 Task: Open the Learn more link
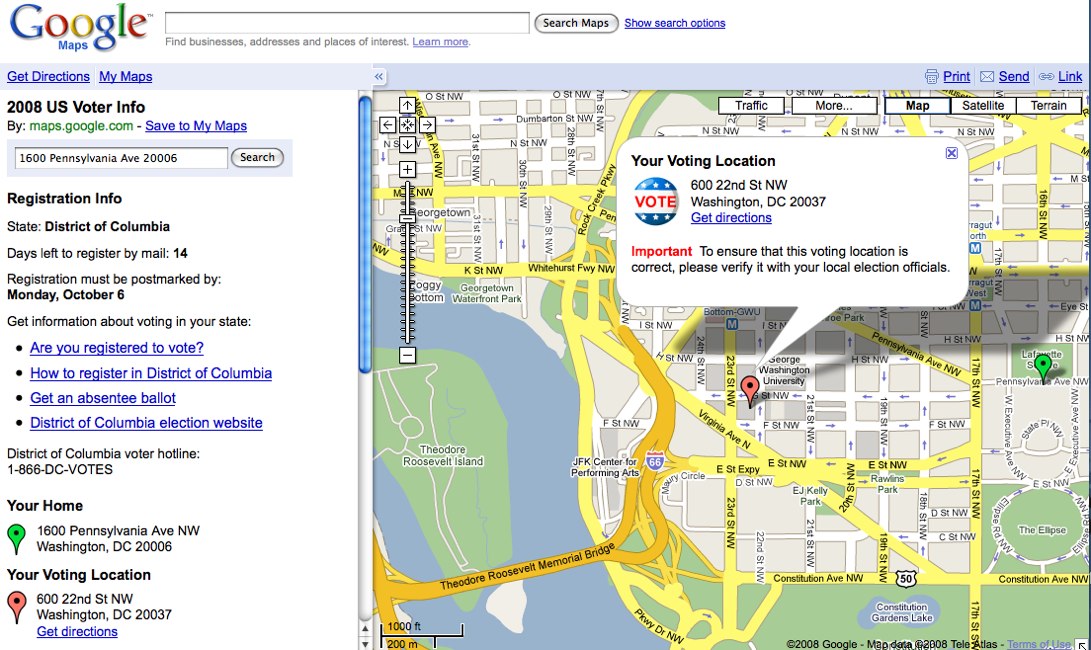(440, 42)
